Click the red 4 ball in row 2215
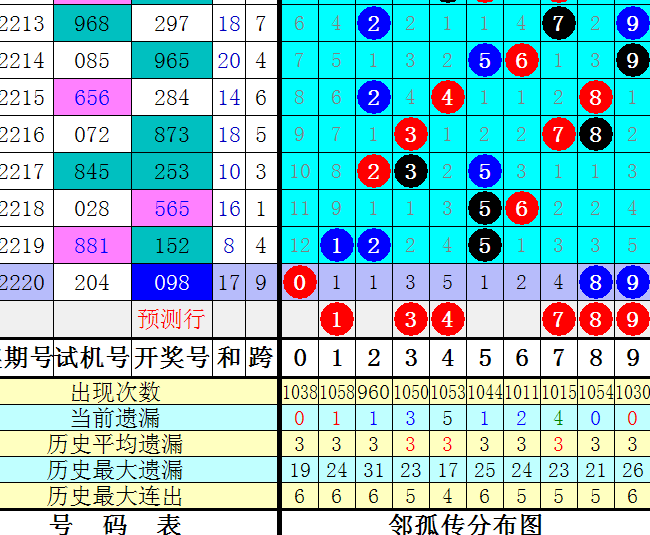Image resolution: width=650 pixels, height=535 pixels. pos(448,97)
